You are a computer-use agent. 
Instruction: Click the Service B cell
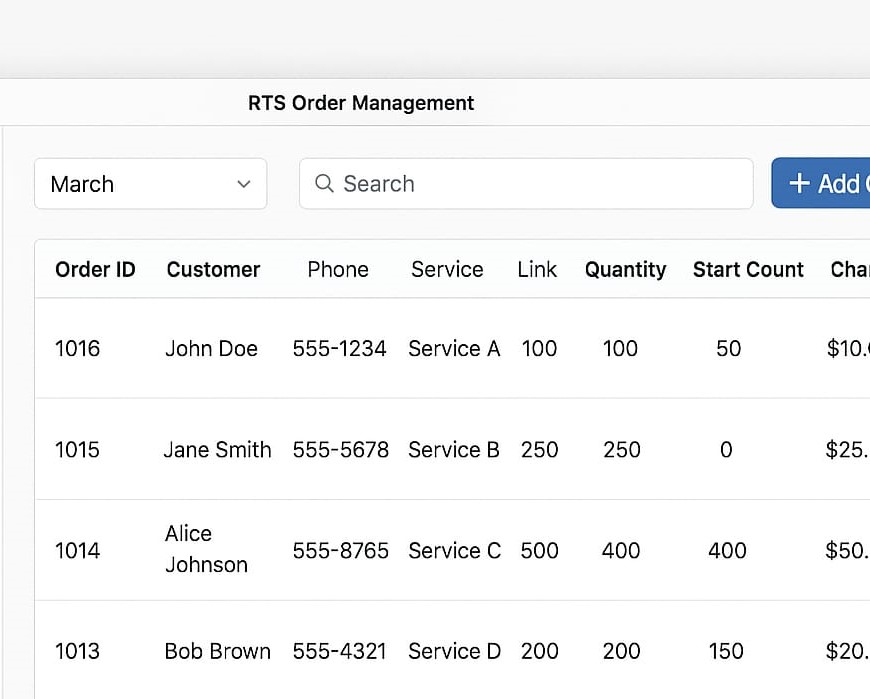tap(454, 450)
